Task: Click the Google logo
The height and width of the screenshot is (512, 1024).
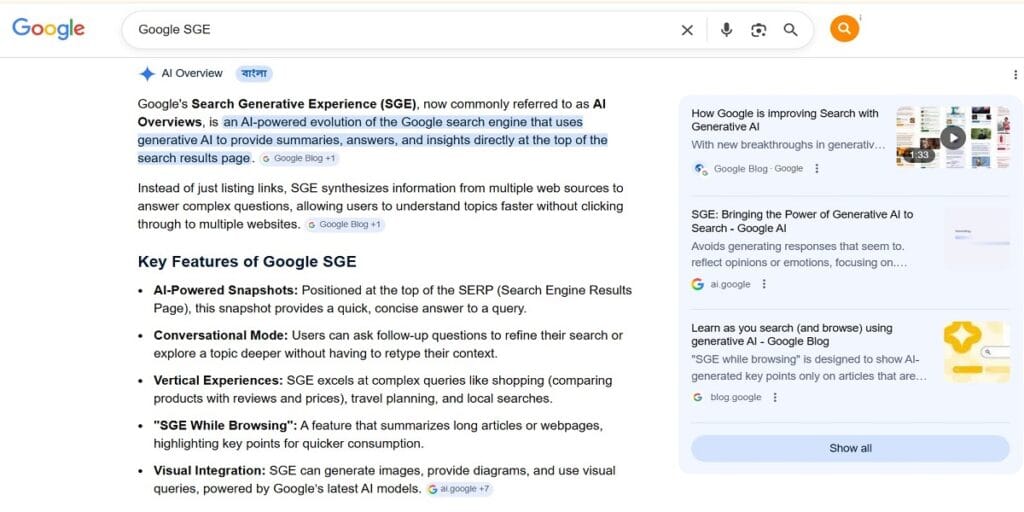Action: (48, 29)
